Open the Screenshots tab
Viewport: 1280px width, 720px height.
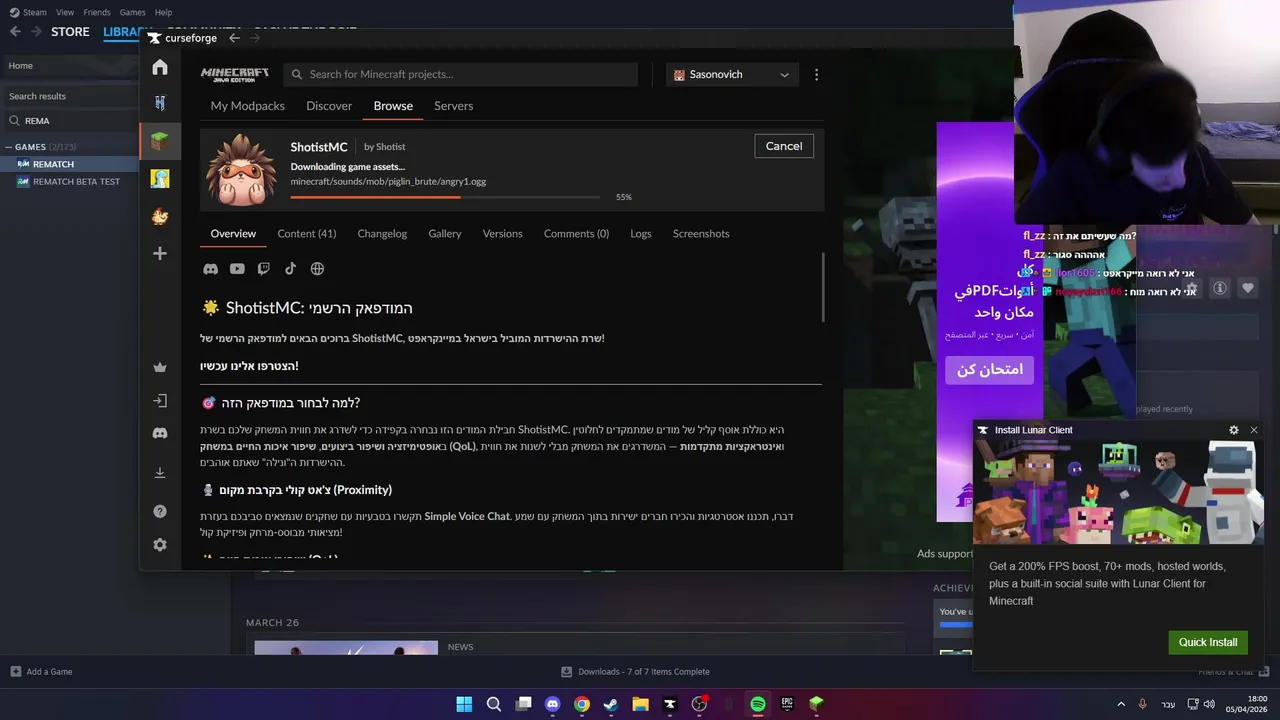pos(701,234)
